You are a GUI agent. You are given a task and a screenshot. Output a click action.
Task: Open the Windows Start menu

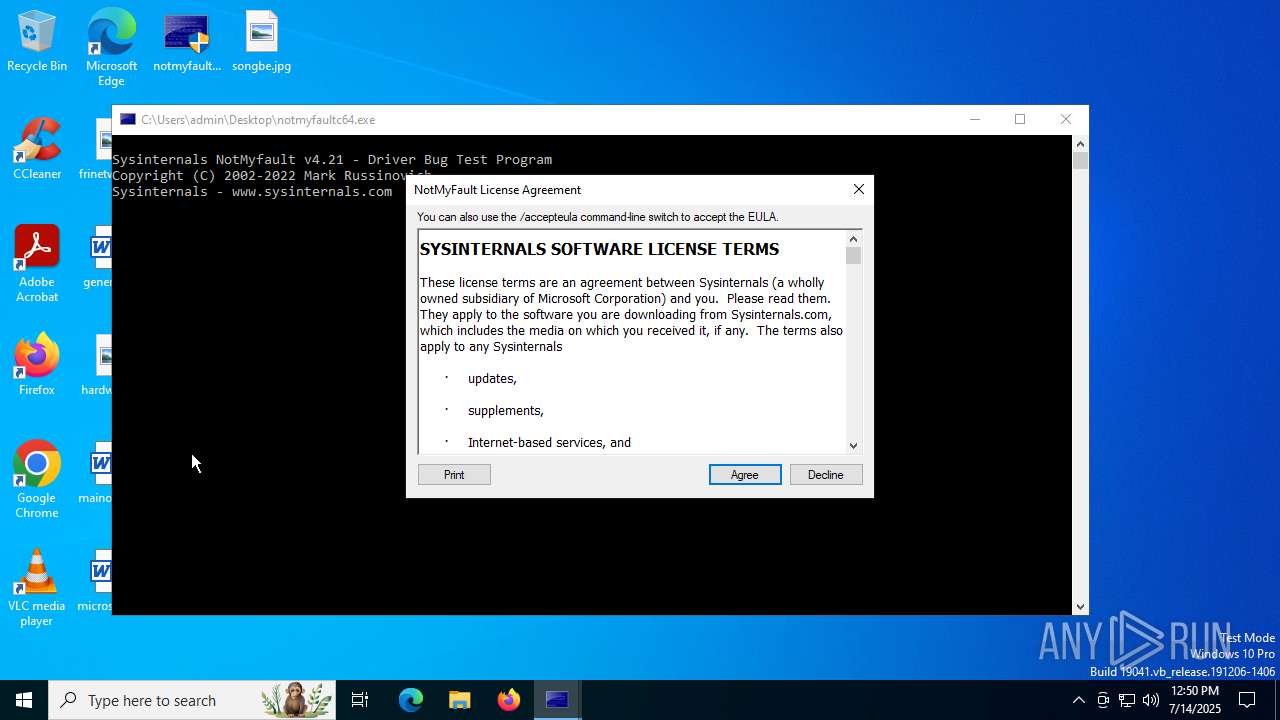pyautogui.click(x=24, y=700)
